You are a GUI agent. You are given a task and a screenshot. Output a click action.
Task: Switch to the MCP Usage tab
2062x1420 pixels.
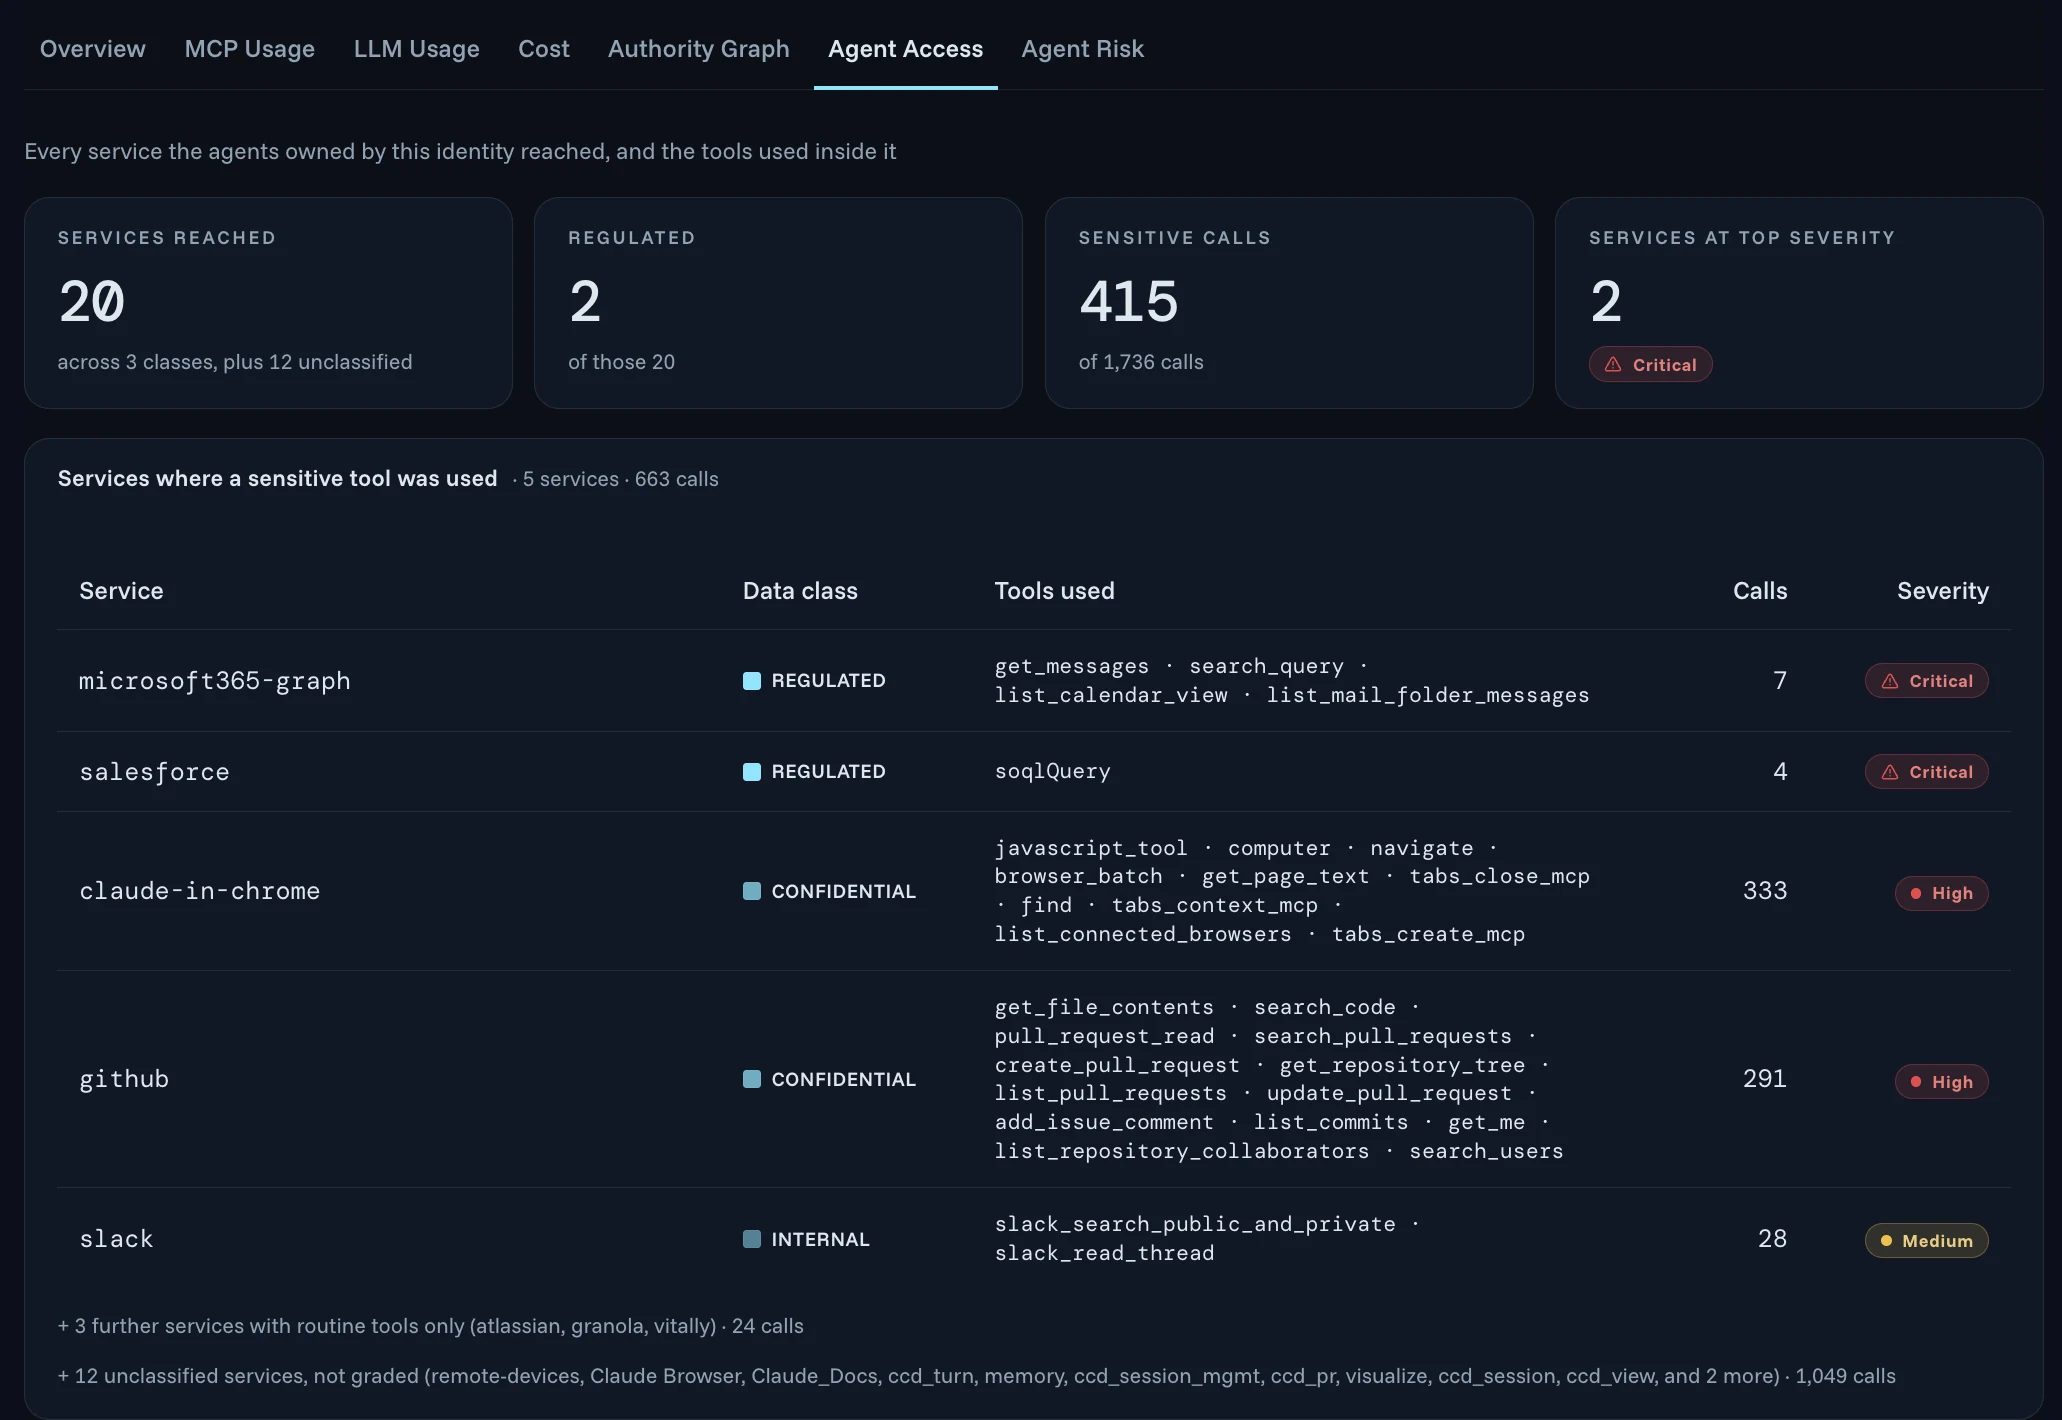(x=249, y=49)
